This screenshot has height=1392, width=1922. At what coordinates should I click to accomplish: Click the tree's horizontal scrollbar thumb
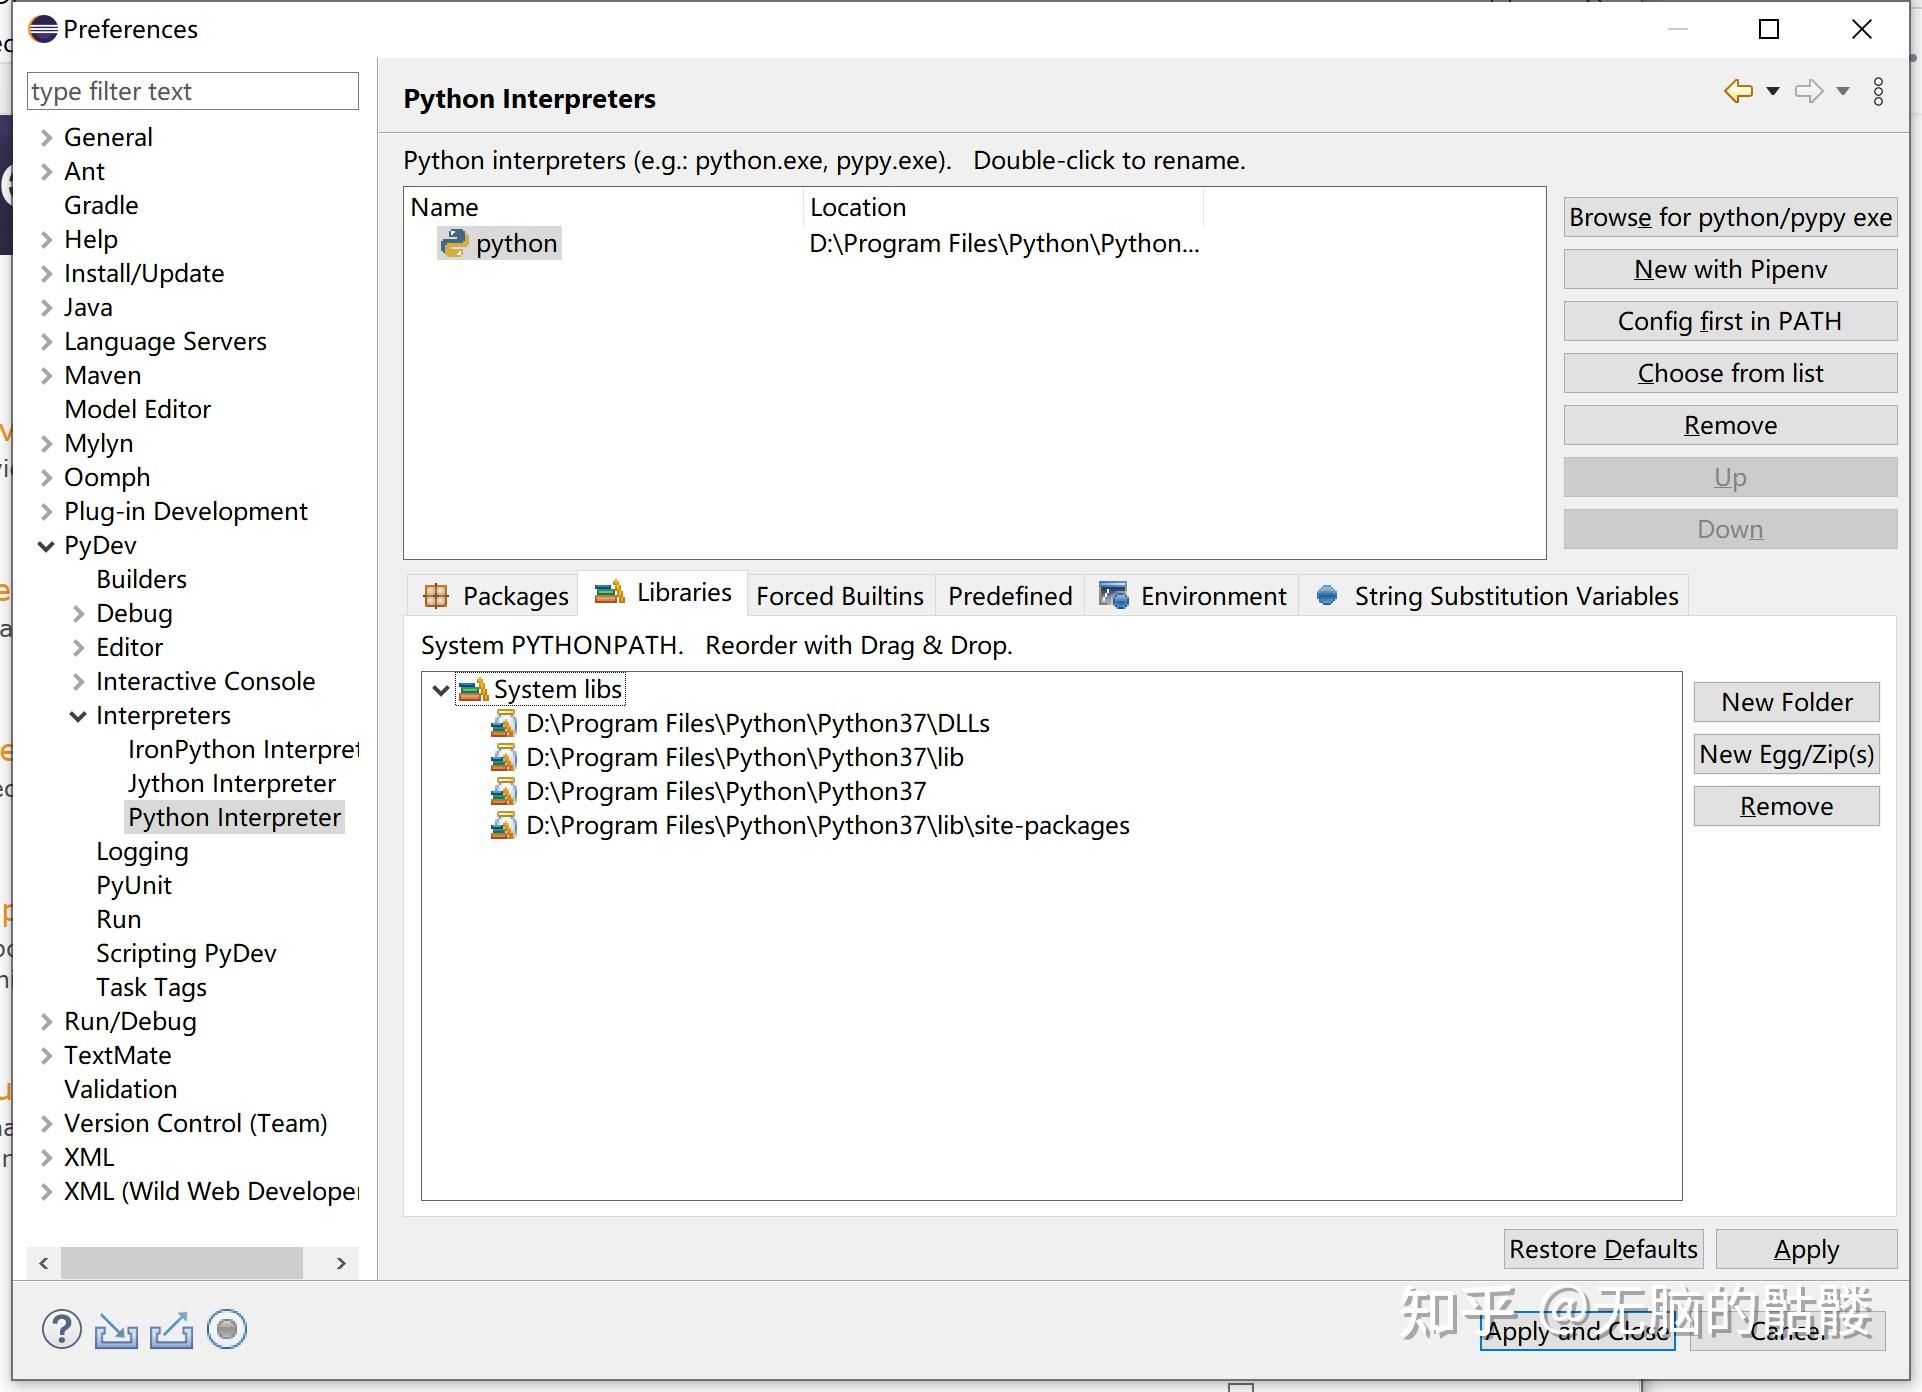(x=182, y=1263)
